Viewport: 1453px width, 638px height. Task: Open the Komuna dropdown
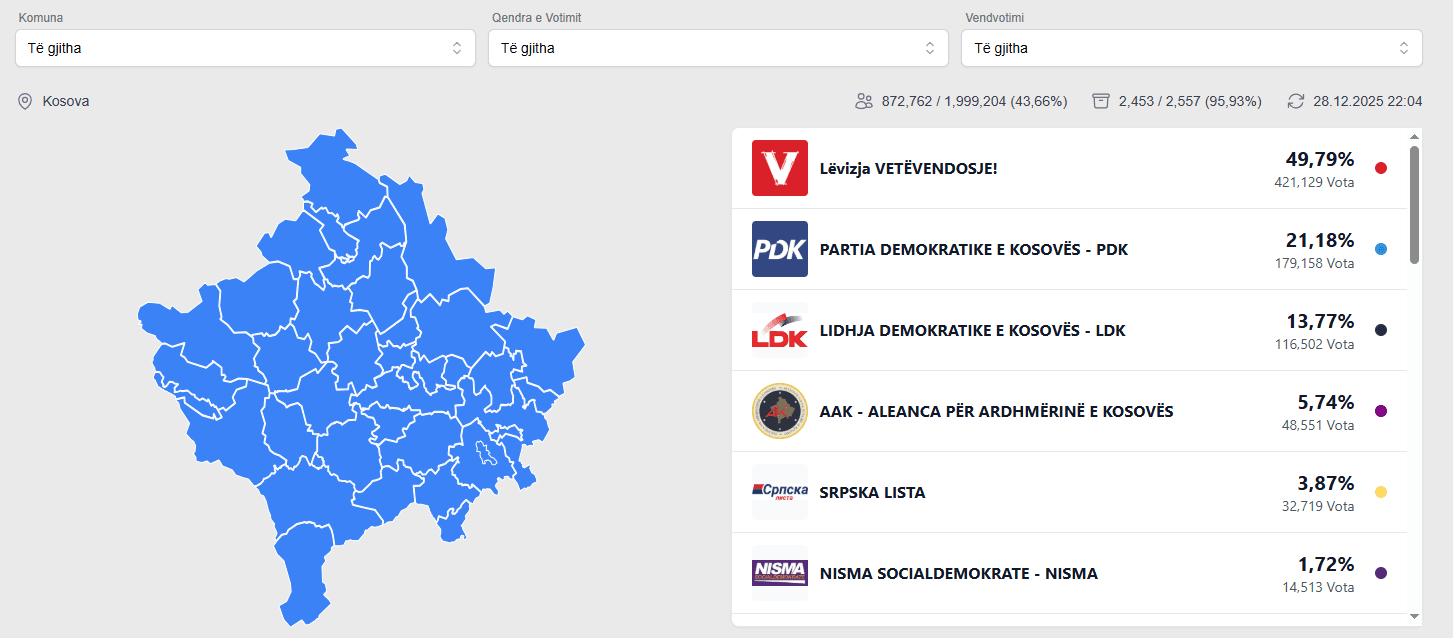pos(245,47)
